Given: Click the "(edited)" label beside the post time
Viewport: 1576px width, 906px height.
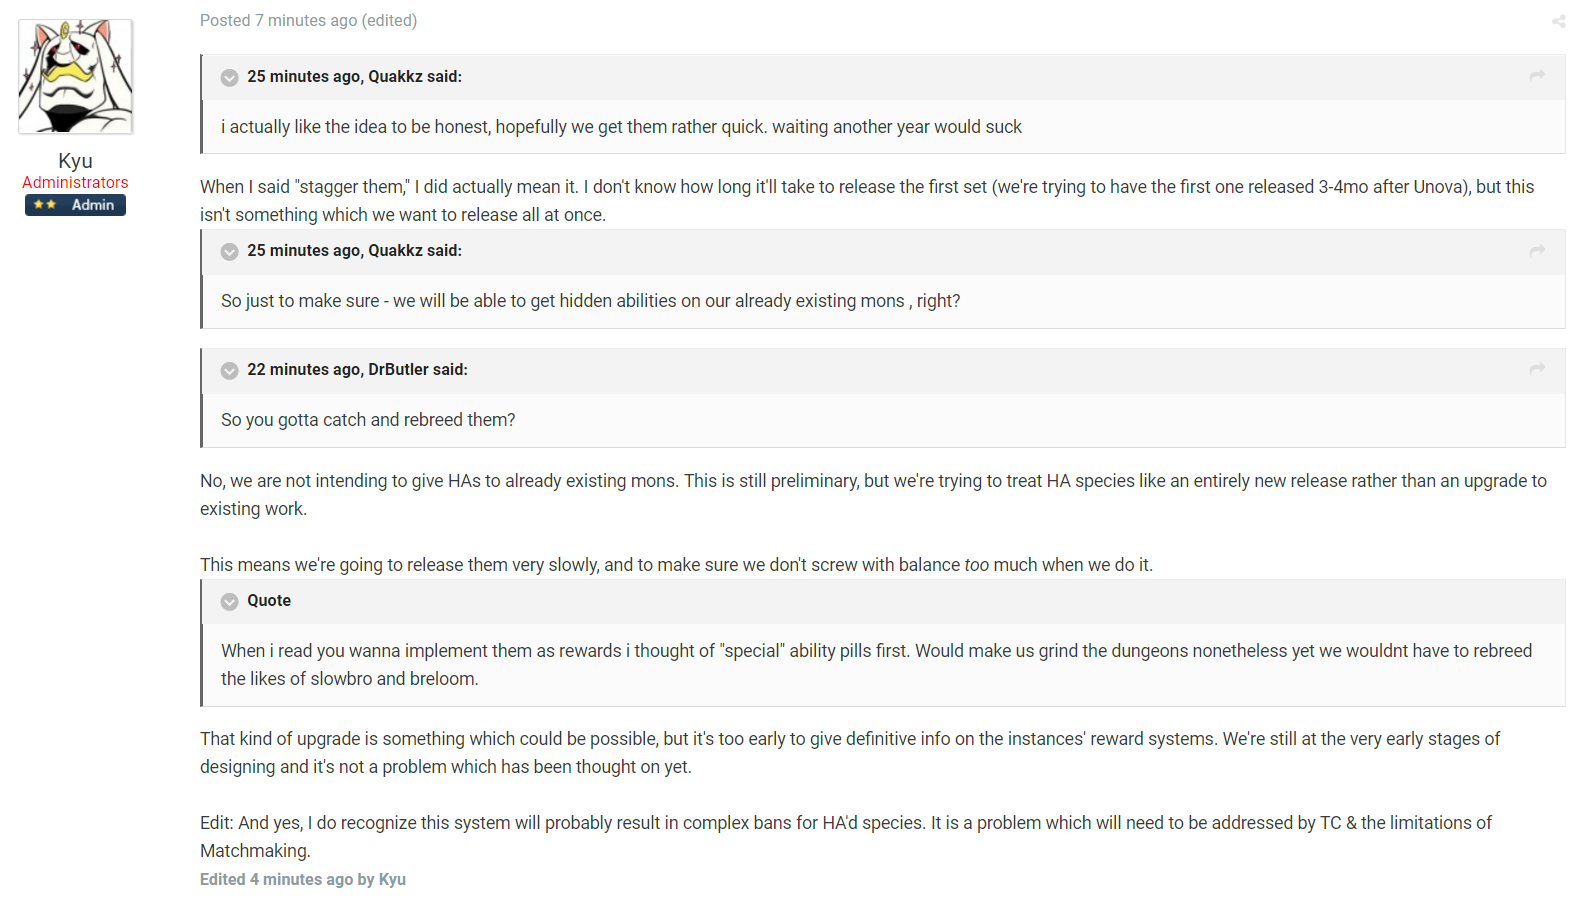Looking at the screenshot, I should pyautogui.click(x=390, y=21).
